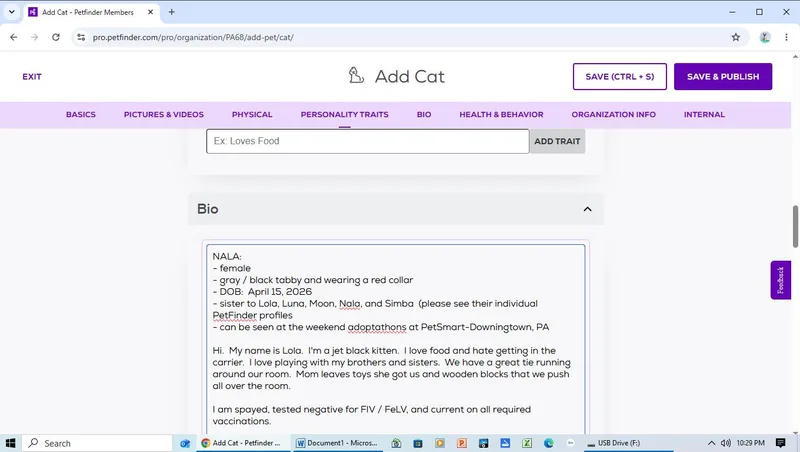Click the page vertical scrollbar thumb
The image size is (800, 452).
pyautogui.click(x=795, y=227)
